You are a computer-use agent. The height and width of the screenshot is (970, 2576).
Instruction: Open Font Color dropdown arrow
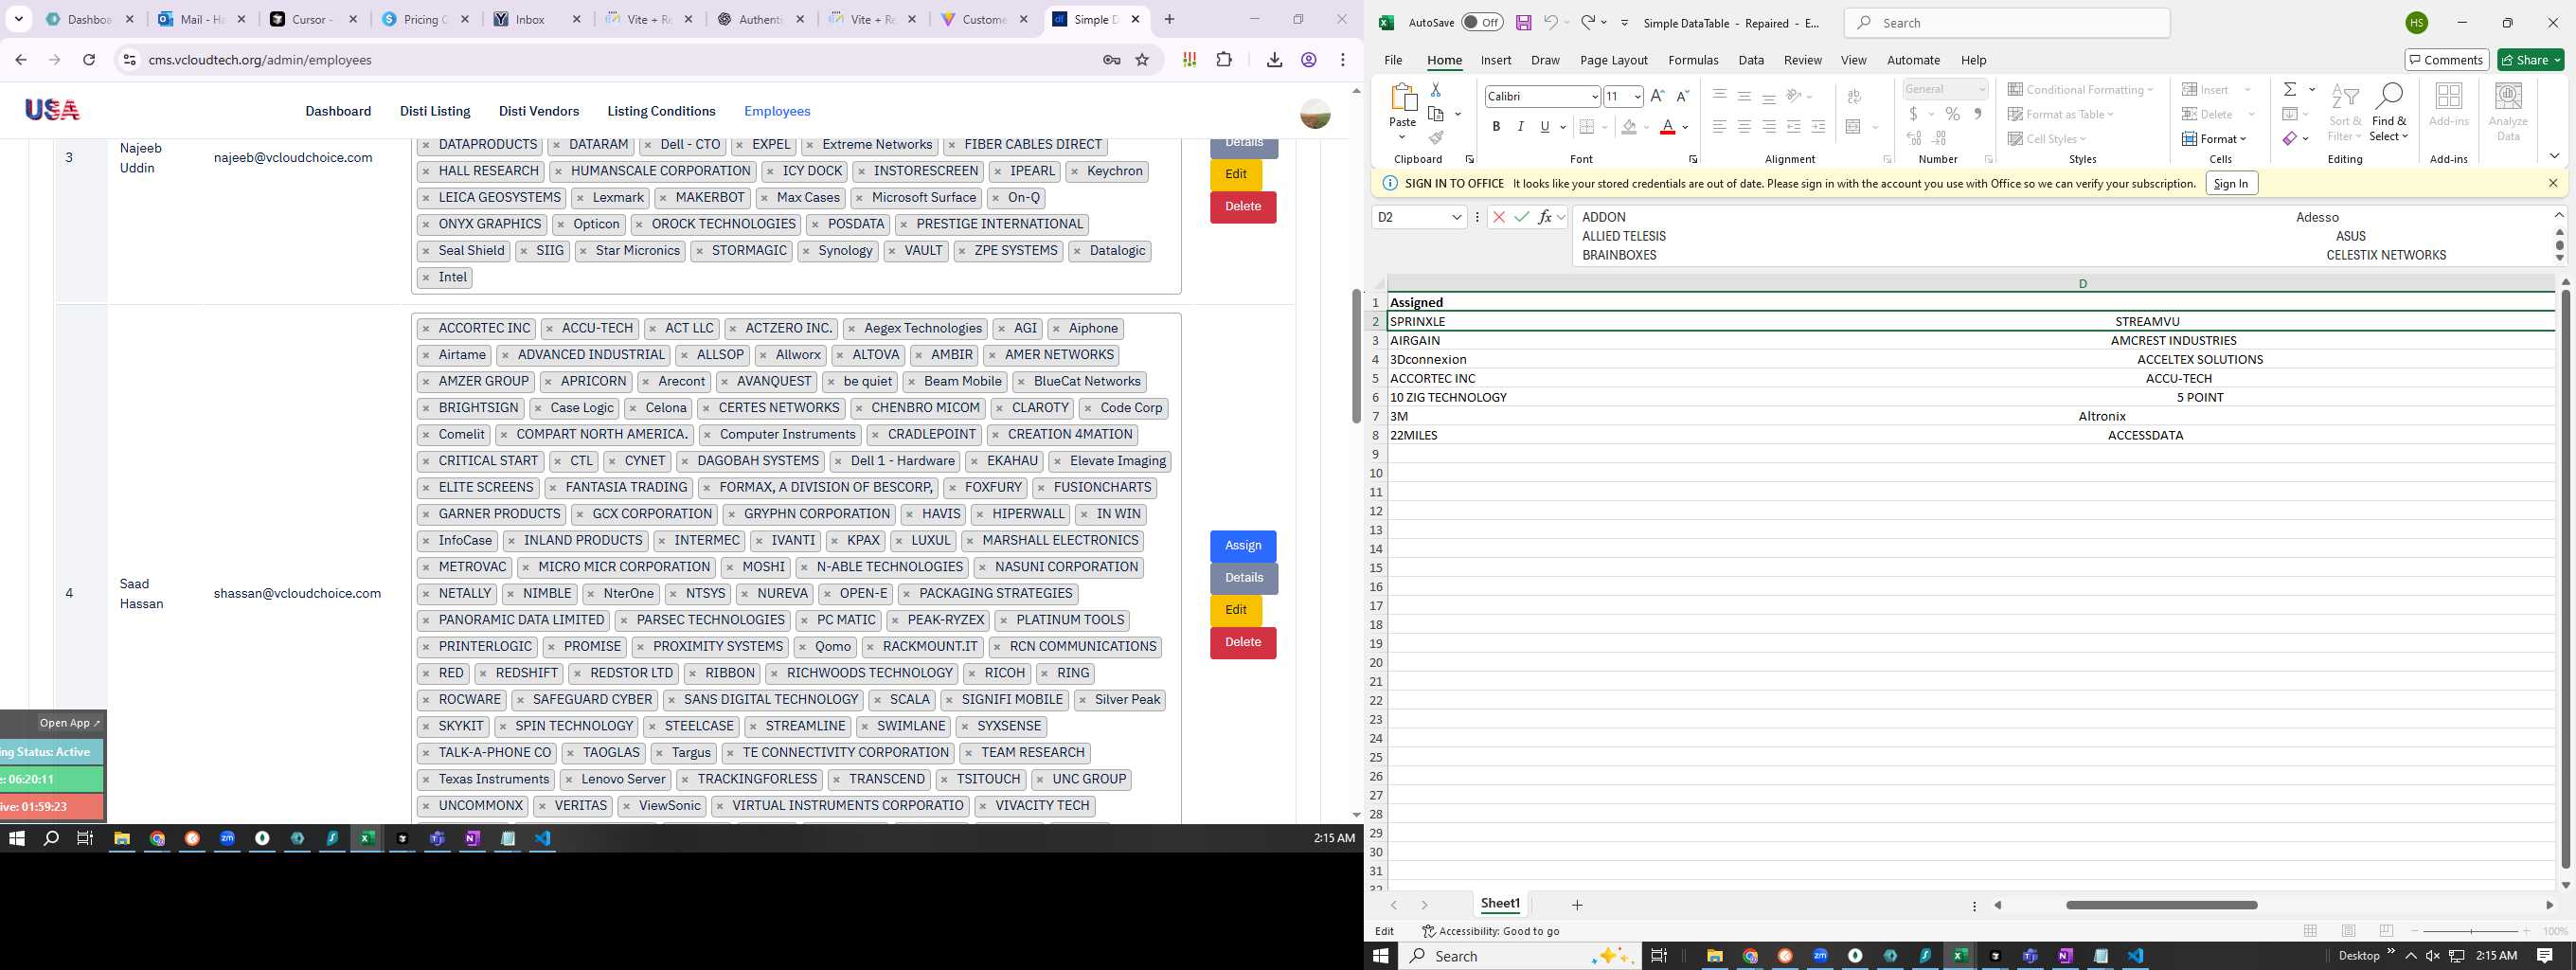[1685, 127]
